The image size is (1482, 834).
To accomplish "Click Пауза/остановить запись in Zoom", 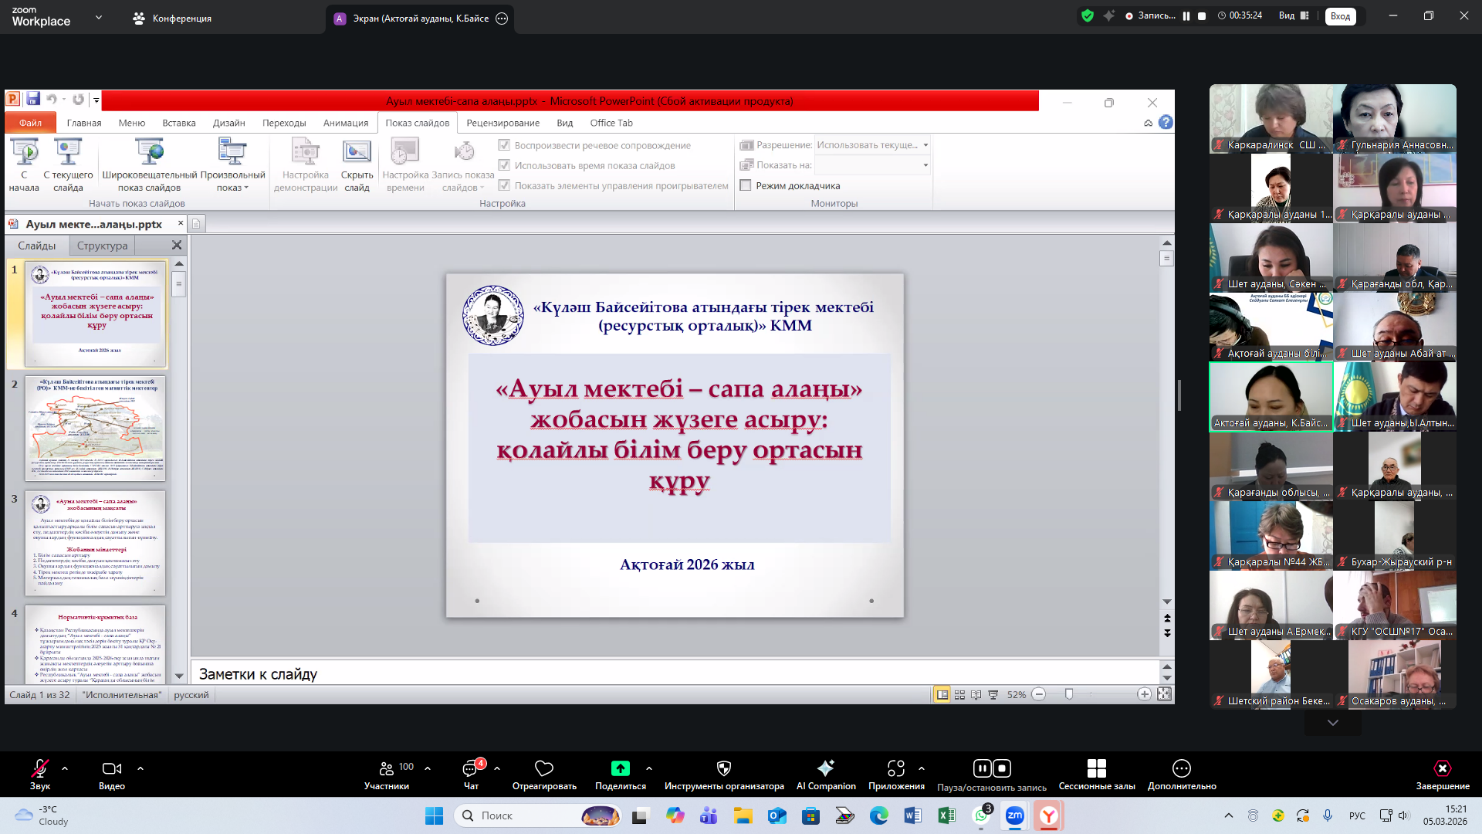I will point(994,770).
